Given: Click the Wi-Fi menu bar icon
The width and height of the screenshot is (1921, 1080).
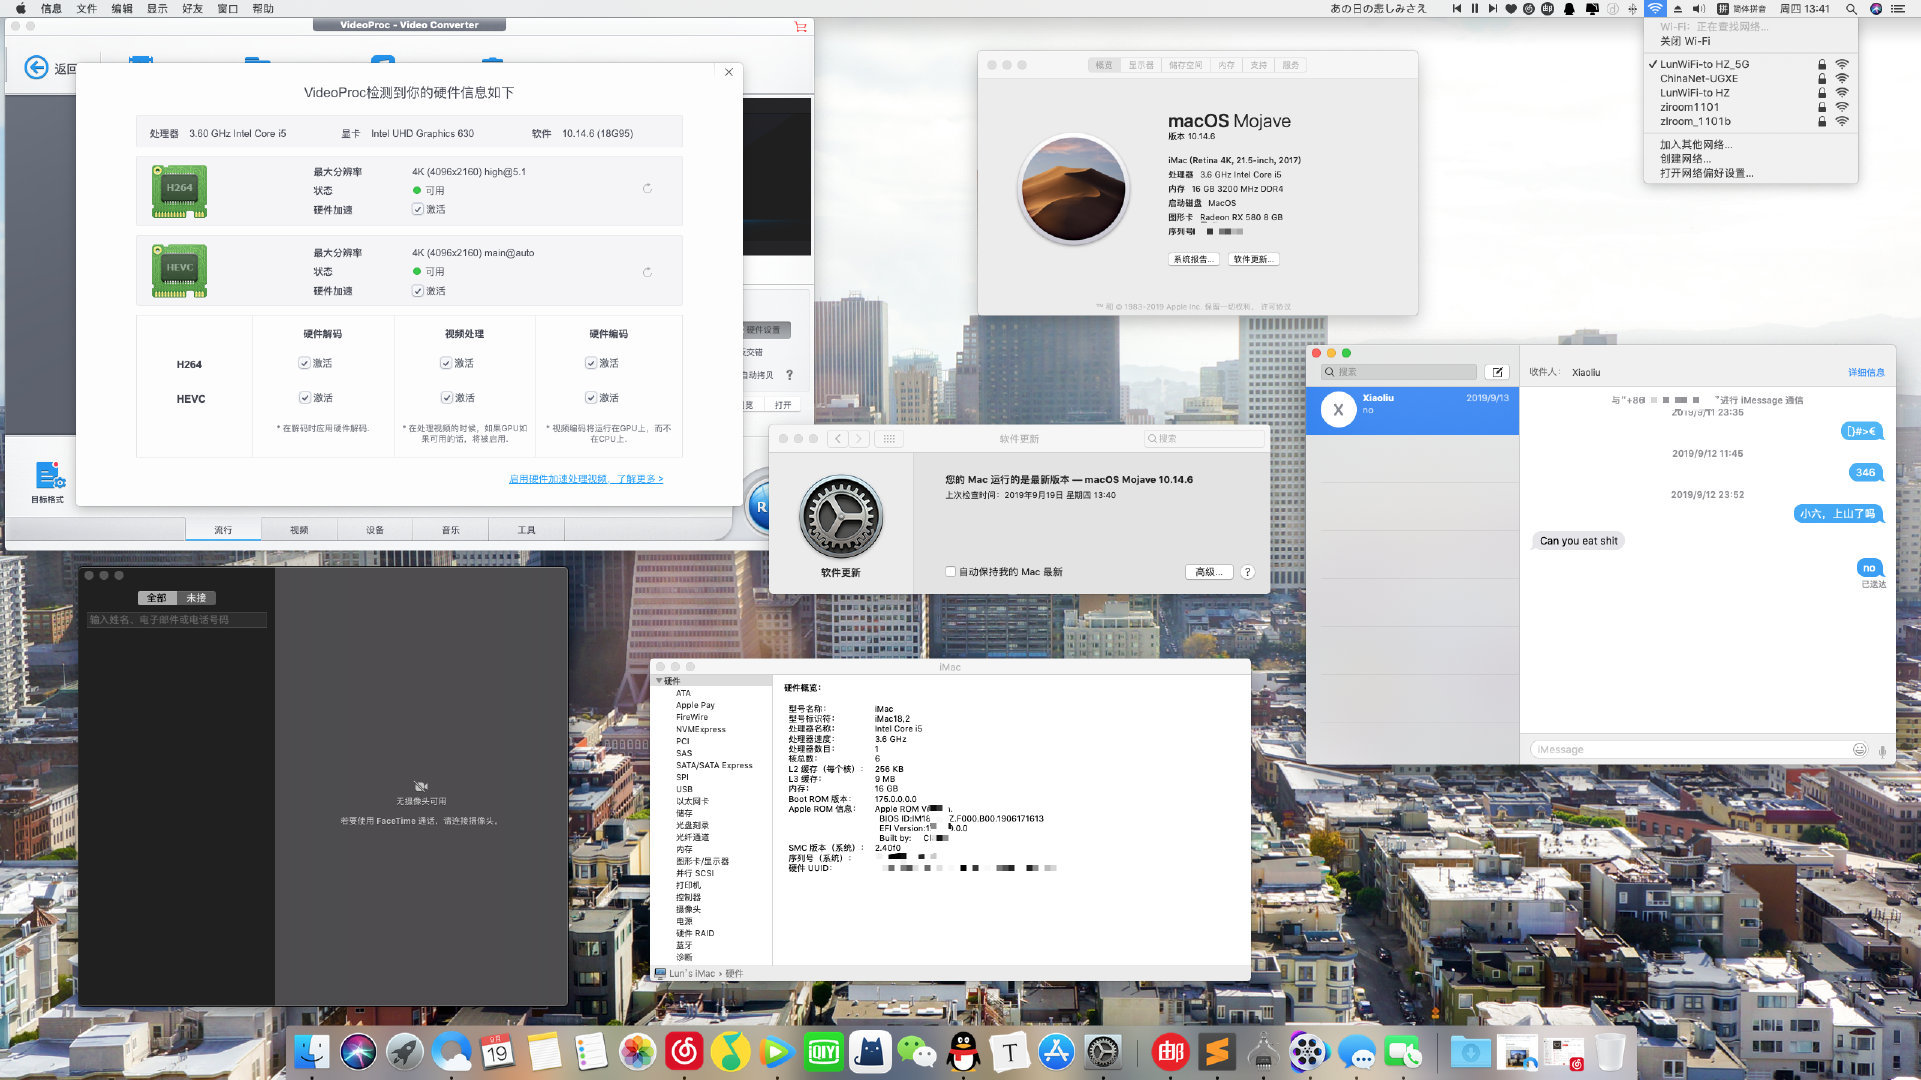Looking at the screenshot, I should tap(1655, 8).
